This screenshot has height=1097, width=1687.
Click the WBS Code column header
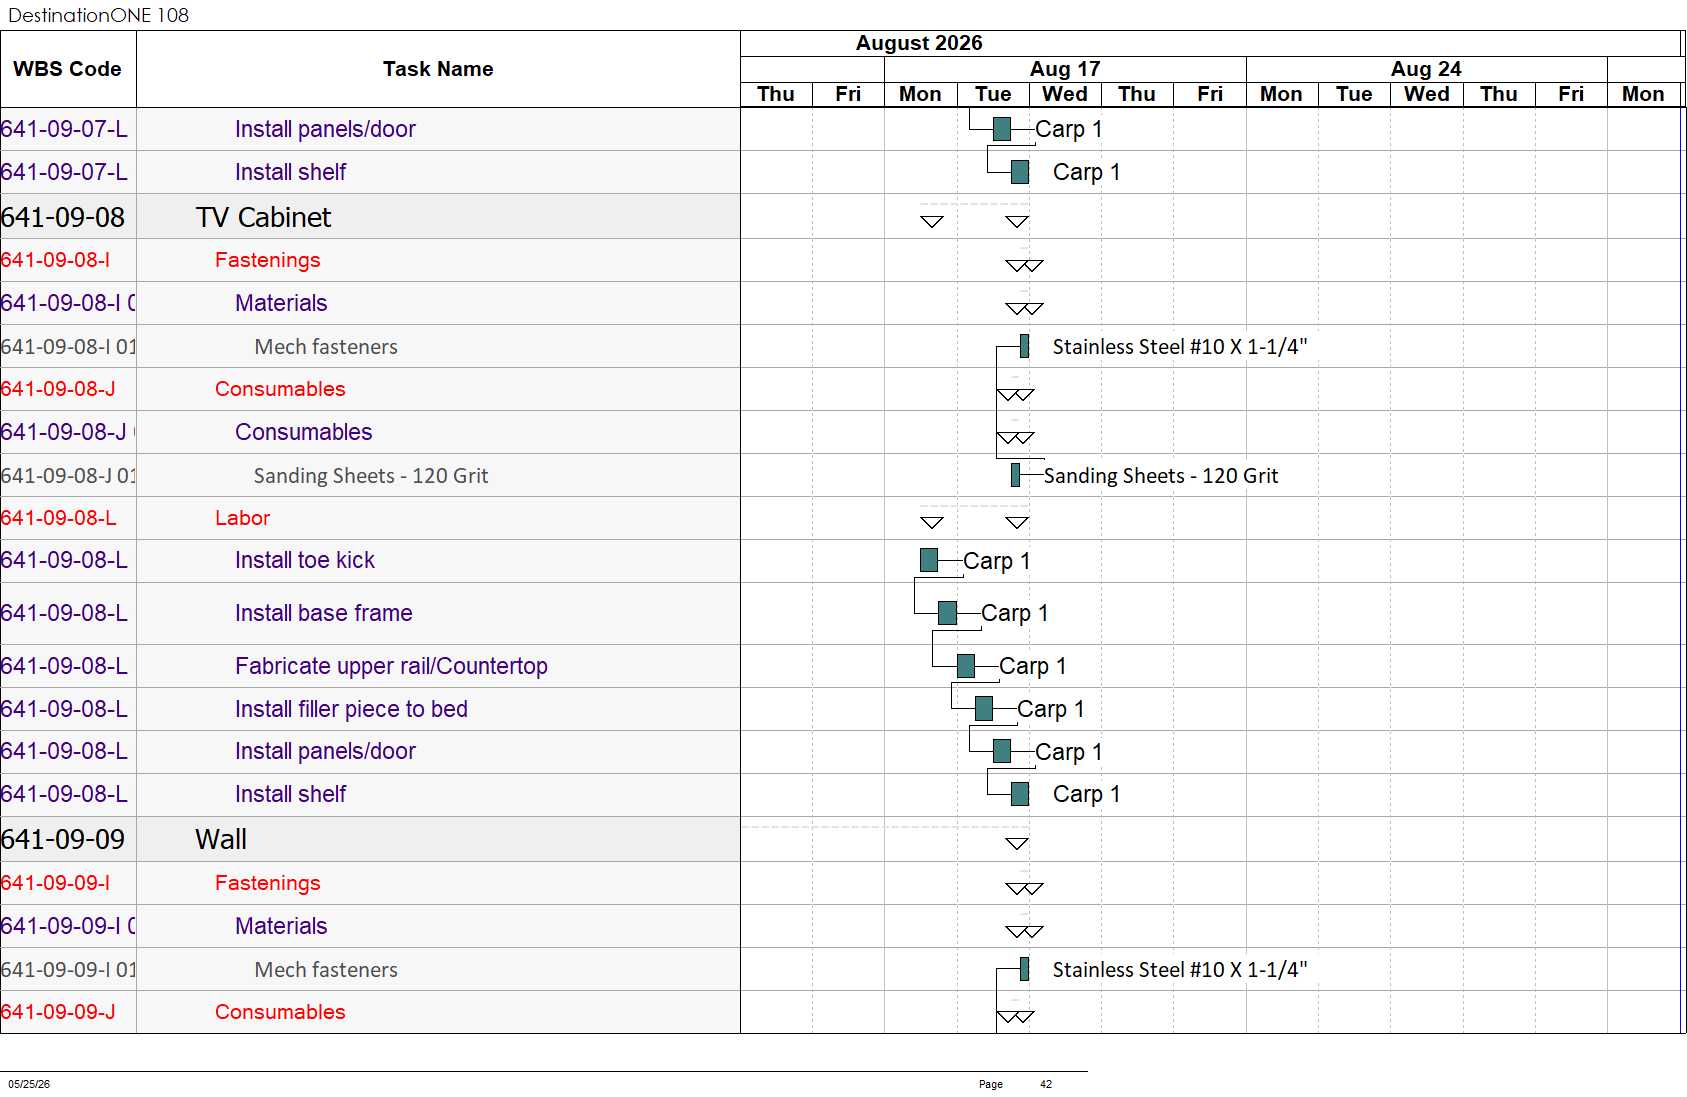coord(68,69)
